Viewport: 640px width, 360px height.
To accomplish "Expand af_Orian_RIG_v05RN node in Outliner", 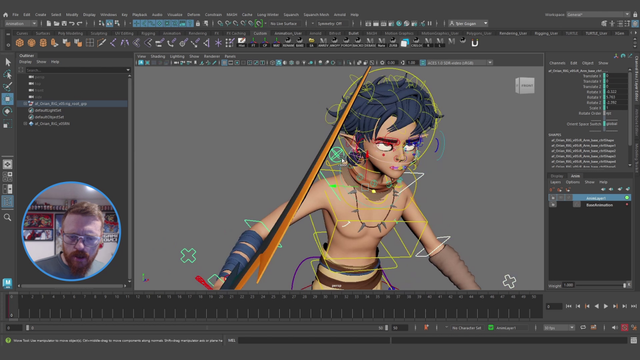I will (x=25, y=123).
